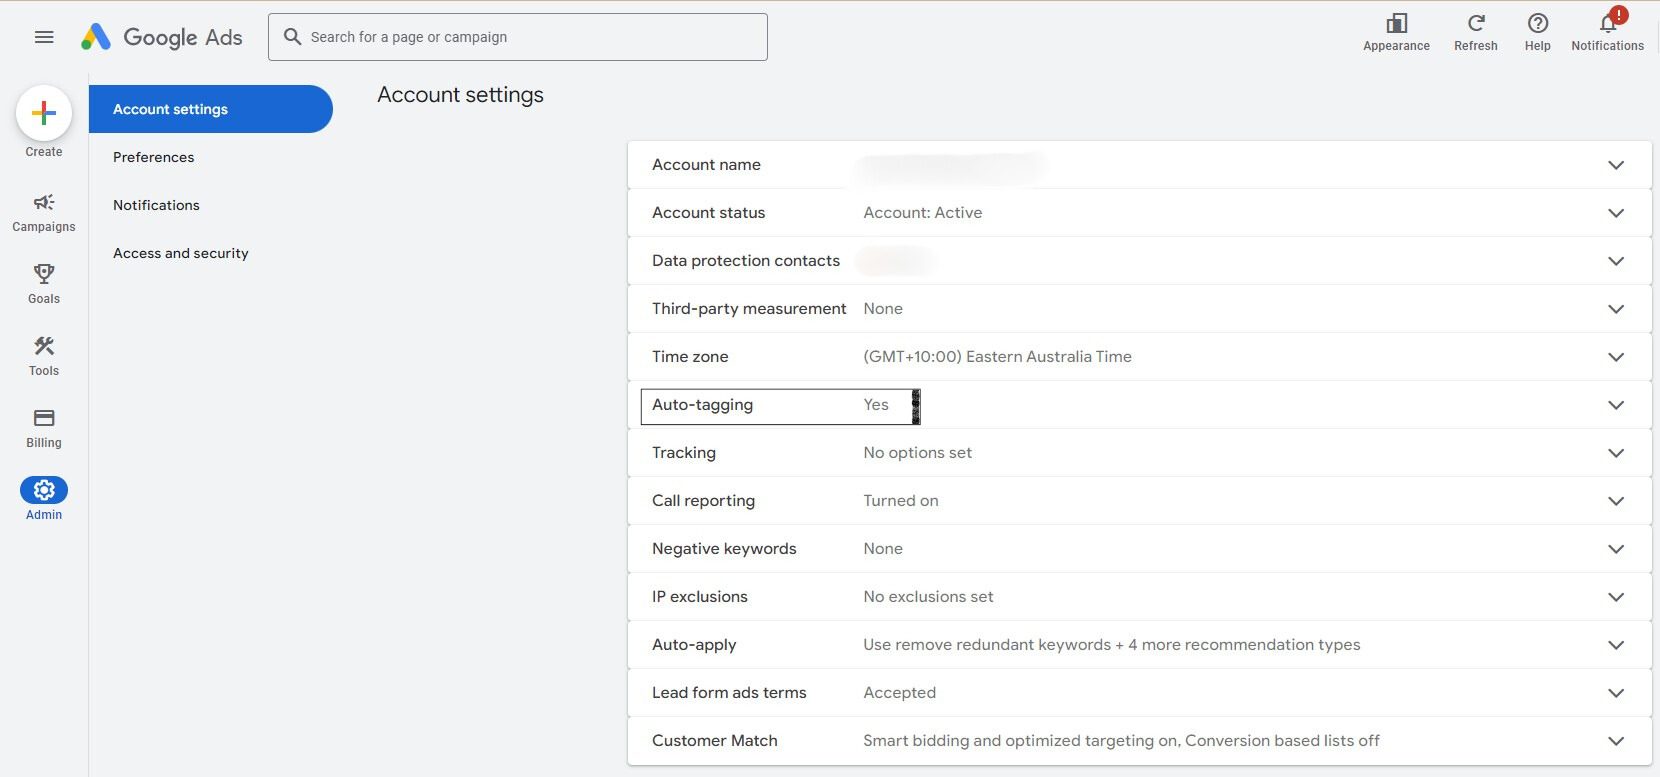Open the hamburger main menu

point(44,37)
